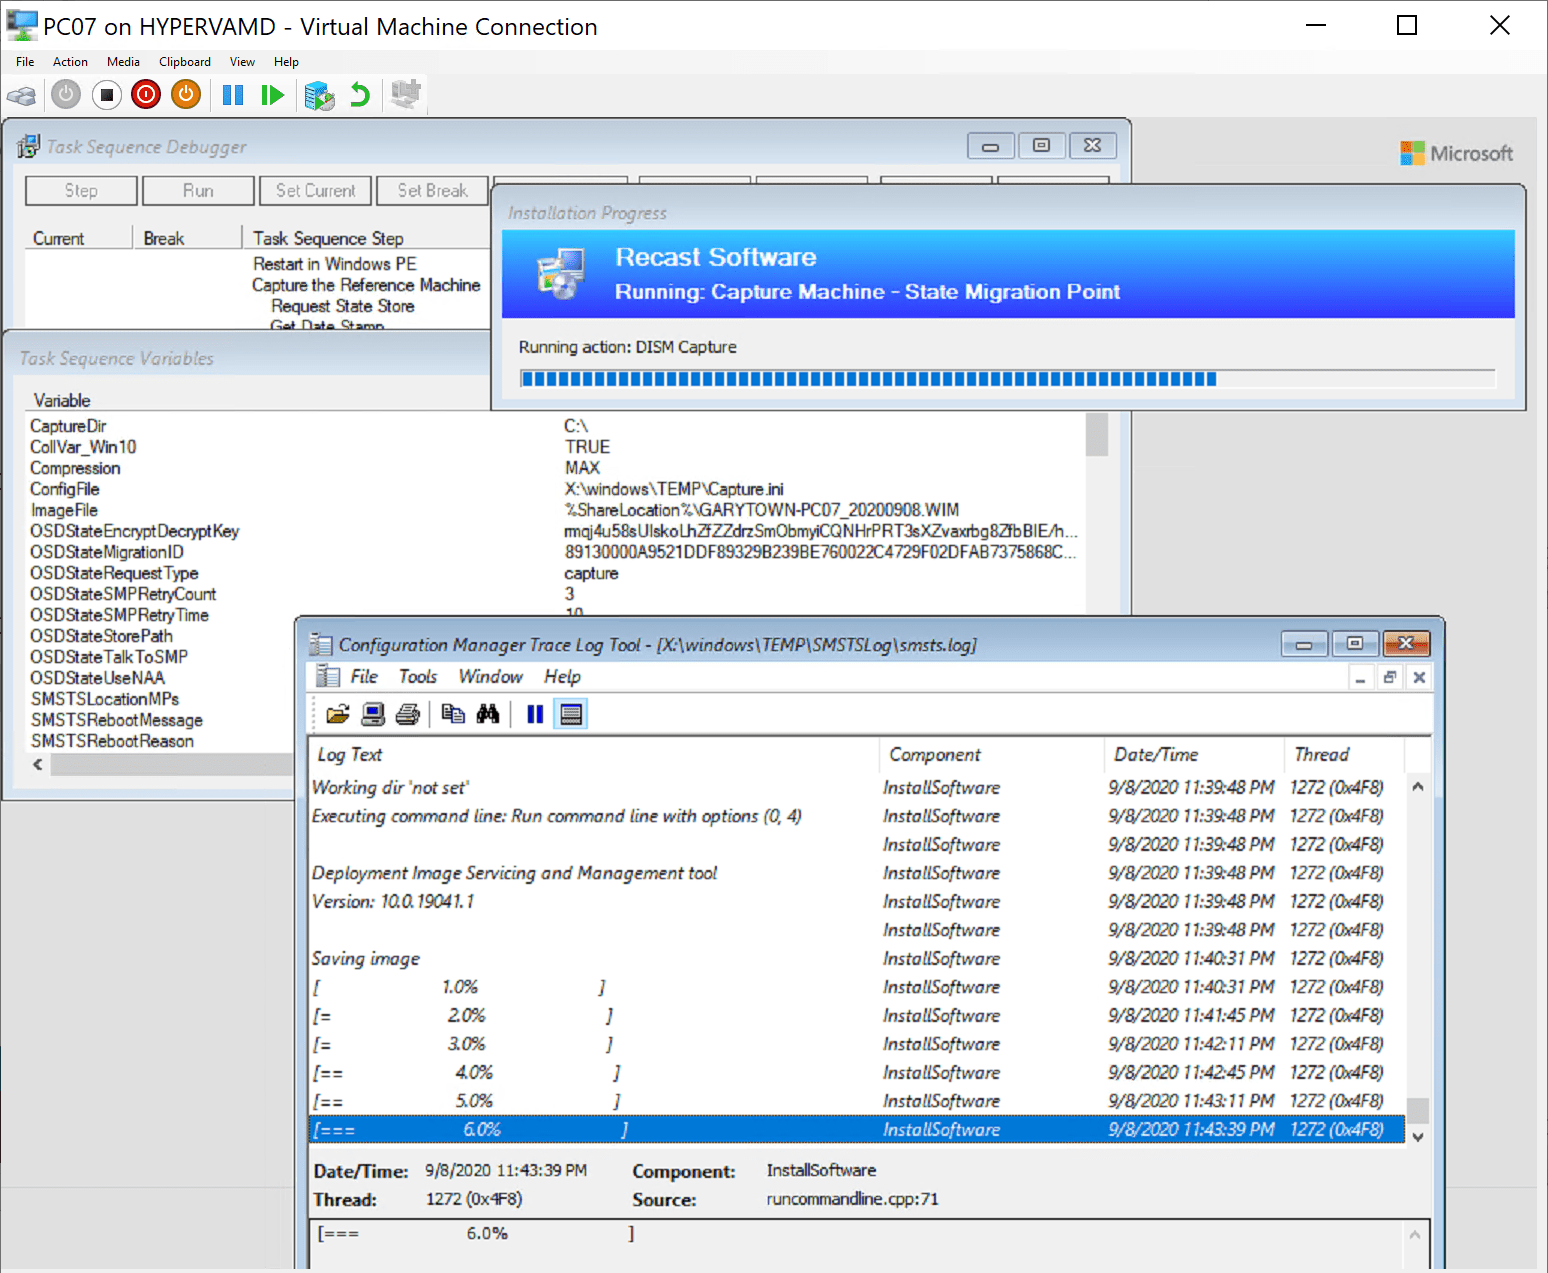Print smsts.log using the printer icon
The image size is (1548, 1273).
coord(407,713)
